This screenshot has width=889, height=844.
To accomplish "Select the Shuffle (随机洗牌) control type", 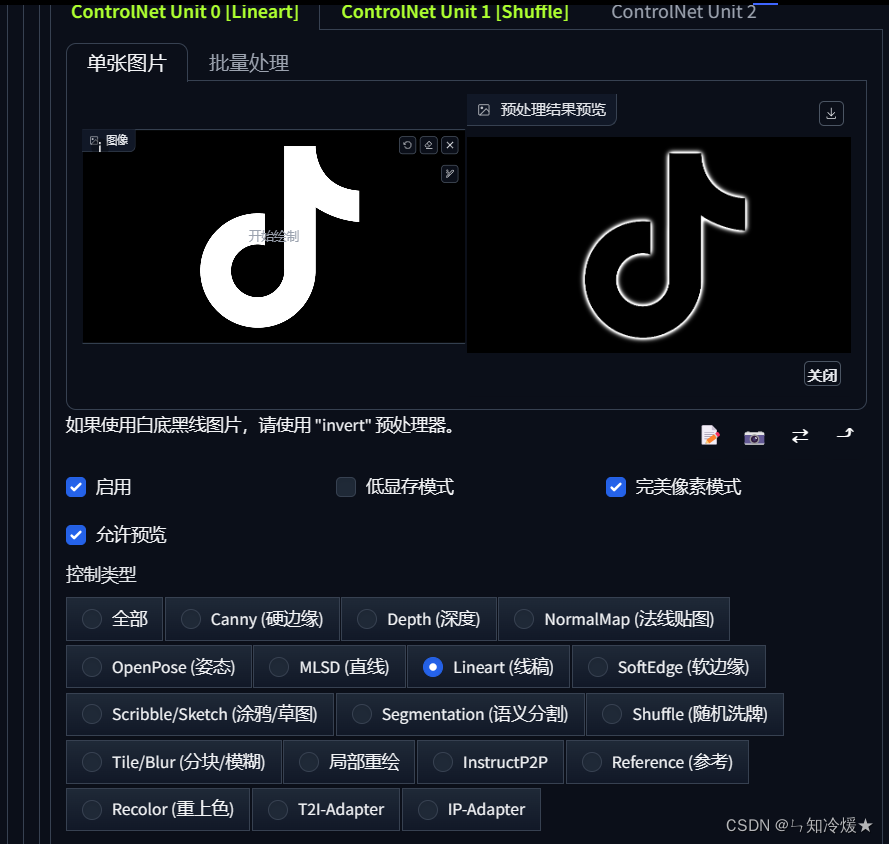I will [685, 714].
